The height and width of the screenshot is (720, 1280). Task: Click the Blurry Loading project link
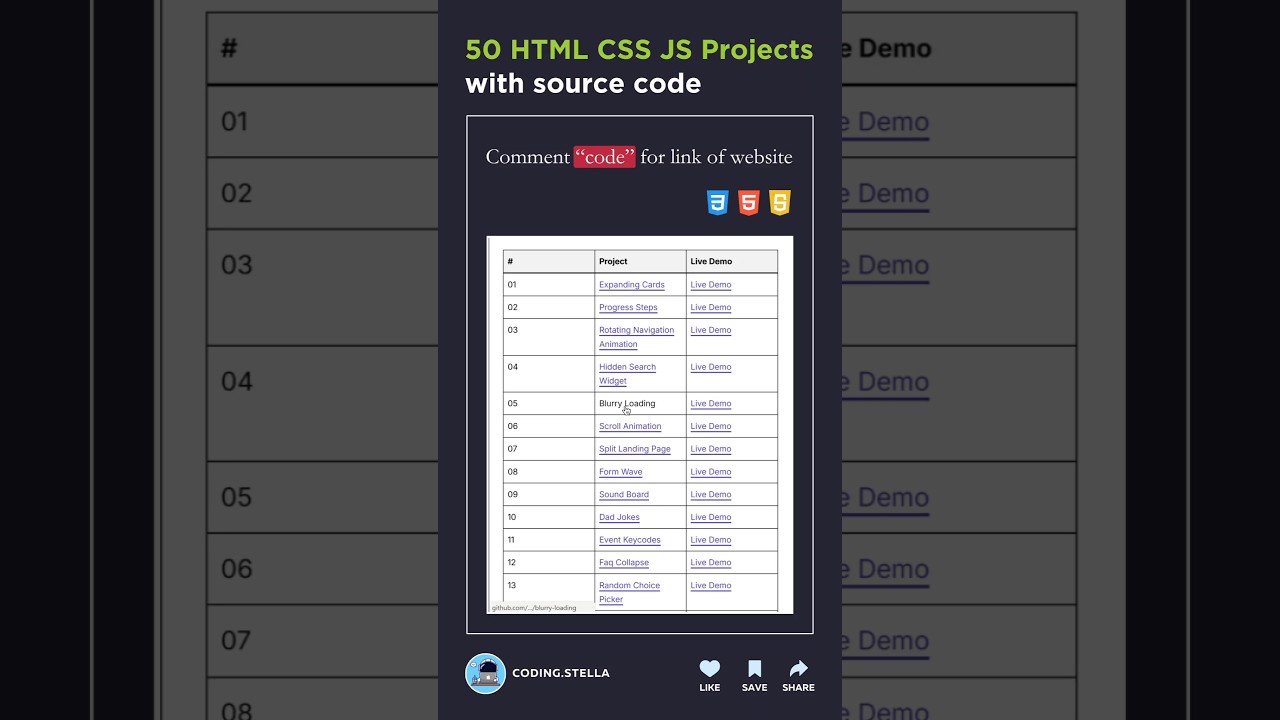pos(627,404)
